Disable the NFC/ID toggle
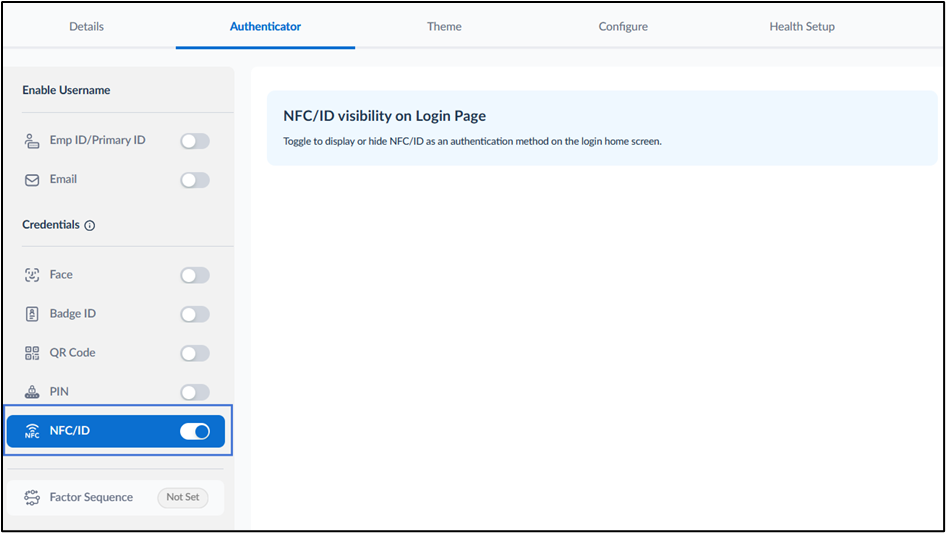946x533 pixels. (195, 432)
